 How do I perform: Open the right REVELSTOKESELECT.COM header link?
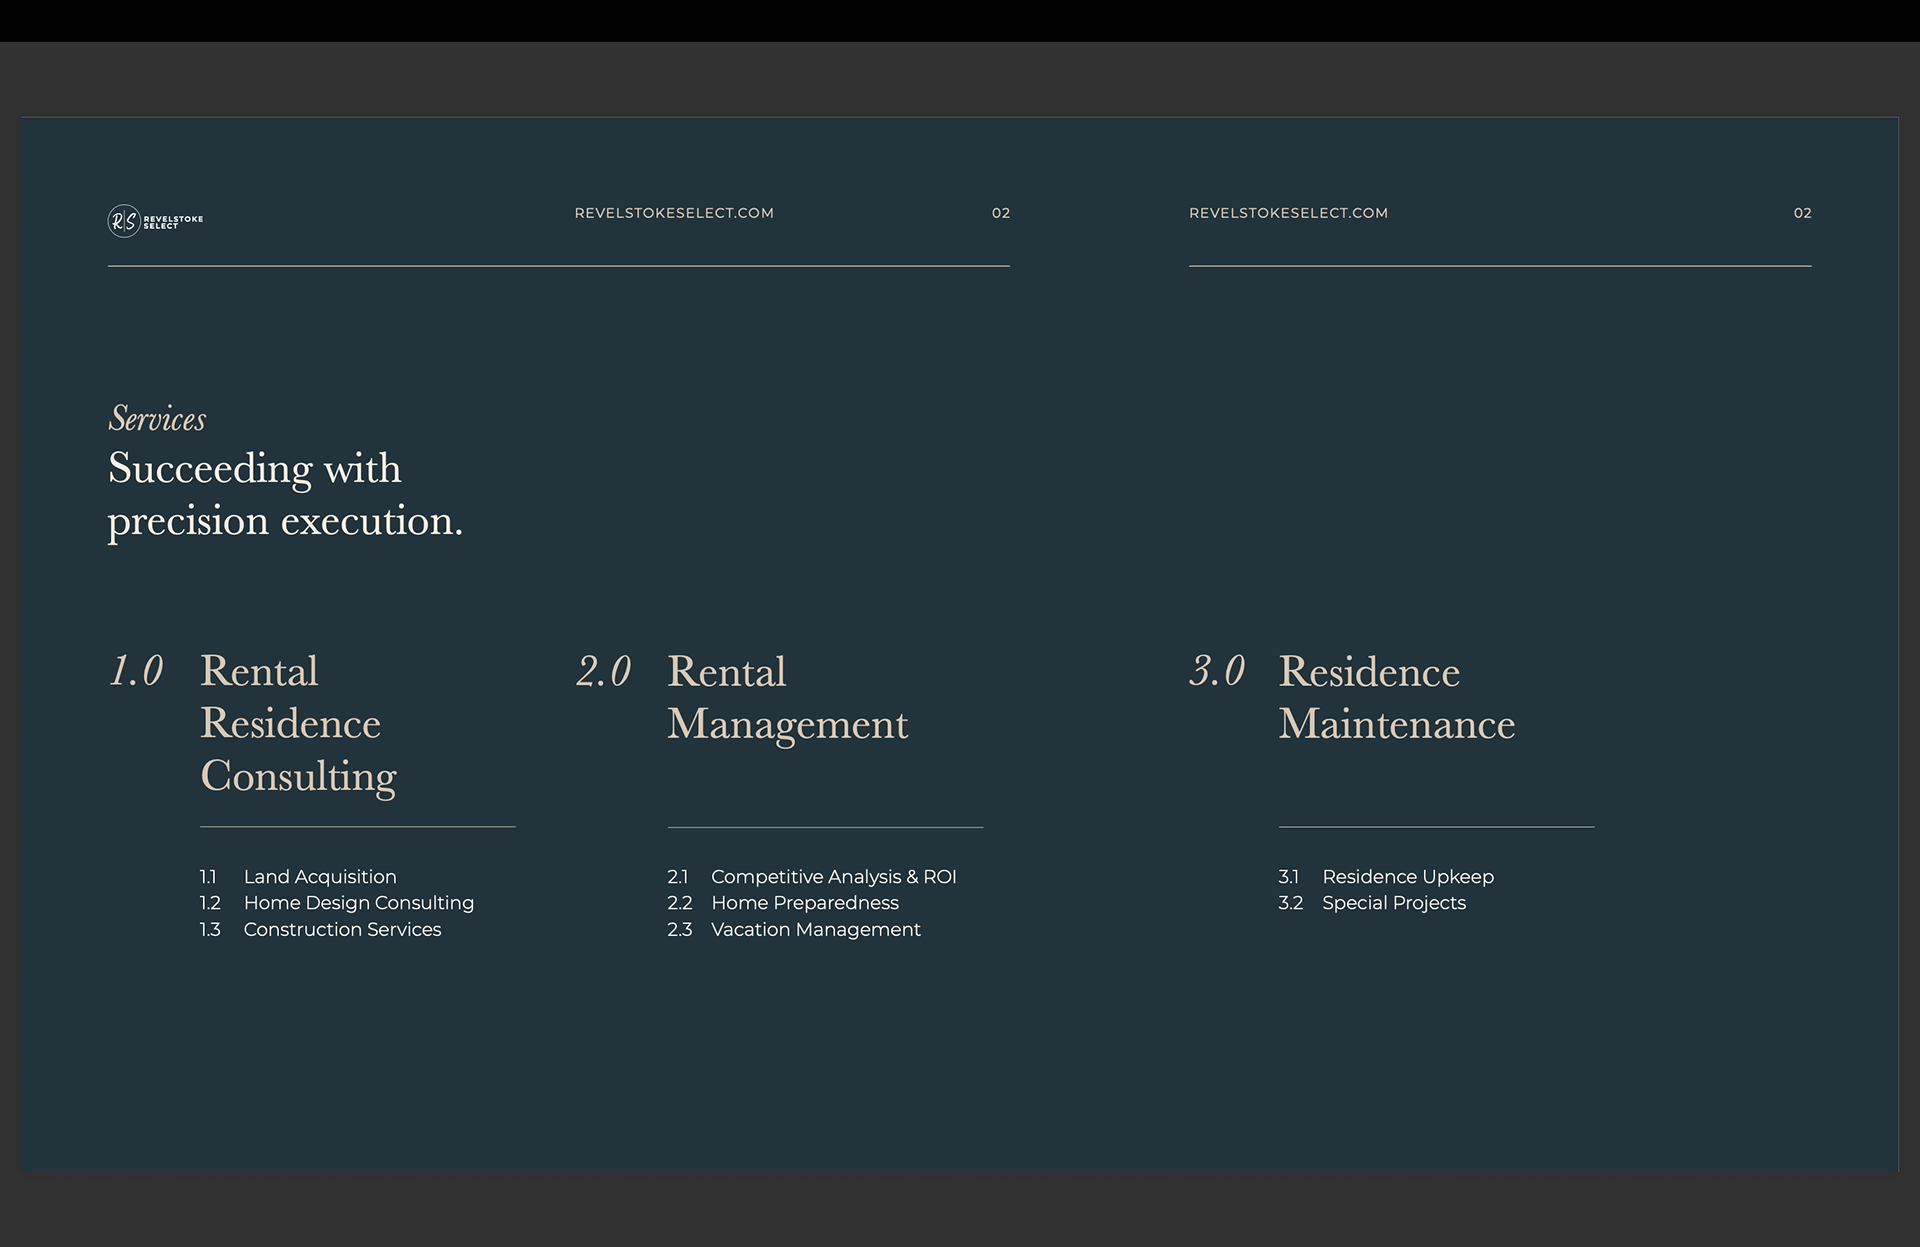tap(1288, 213)
